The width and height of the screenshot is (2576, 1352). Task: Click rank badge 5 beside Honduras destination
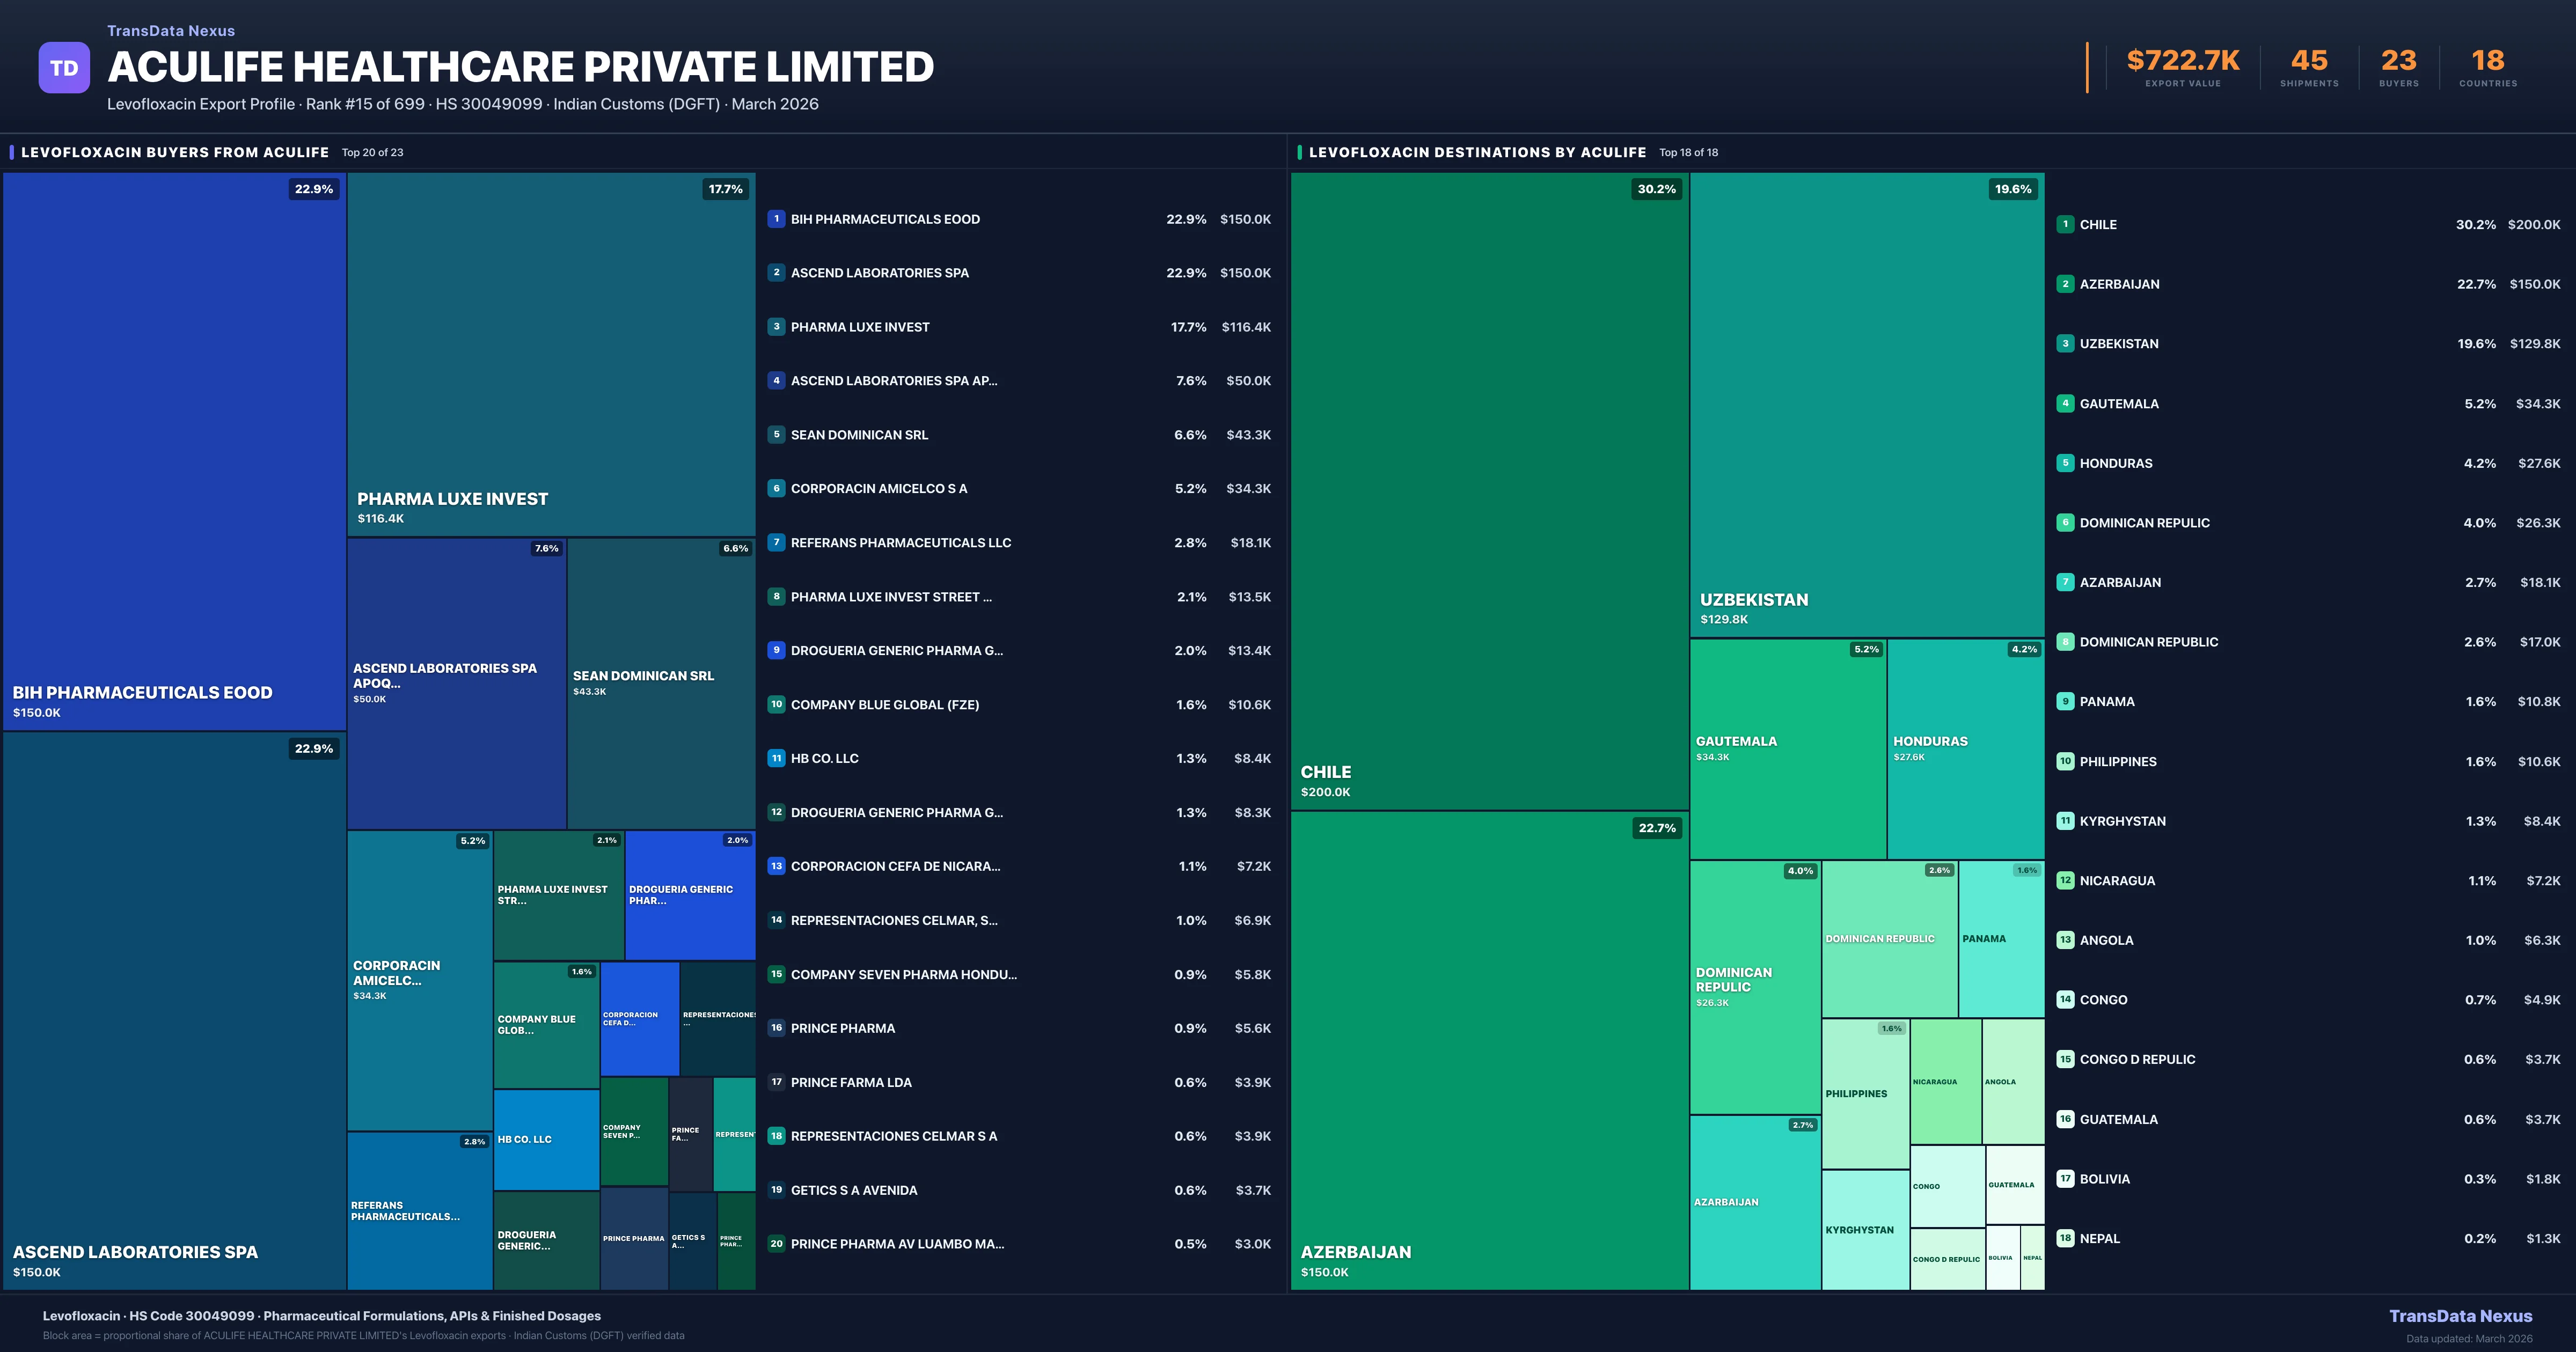[x=2065, y=463]
